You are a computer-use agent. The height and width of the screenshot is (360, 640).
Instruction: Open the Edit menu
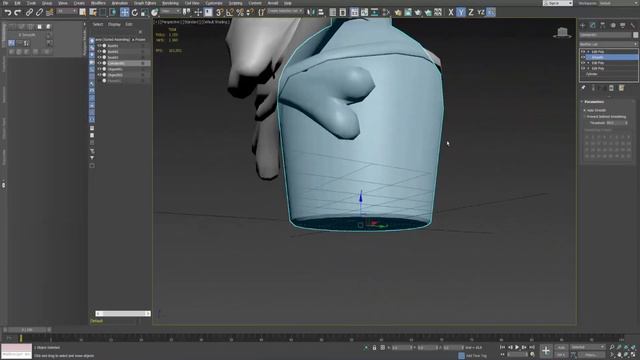18,3
